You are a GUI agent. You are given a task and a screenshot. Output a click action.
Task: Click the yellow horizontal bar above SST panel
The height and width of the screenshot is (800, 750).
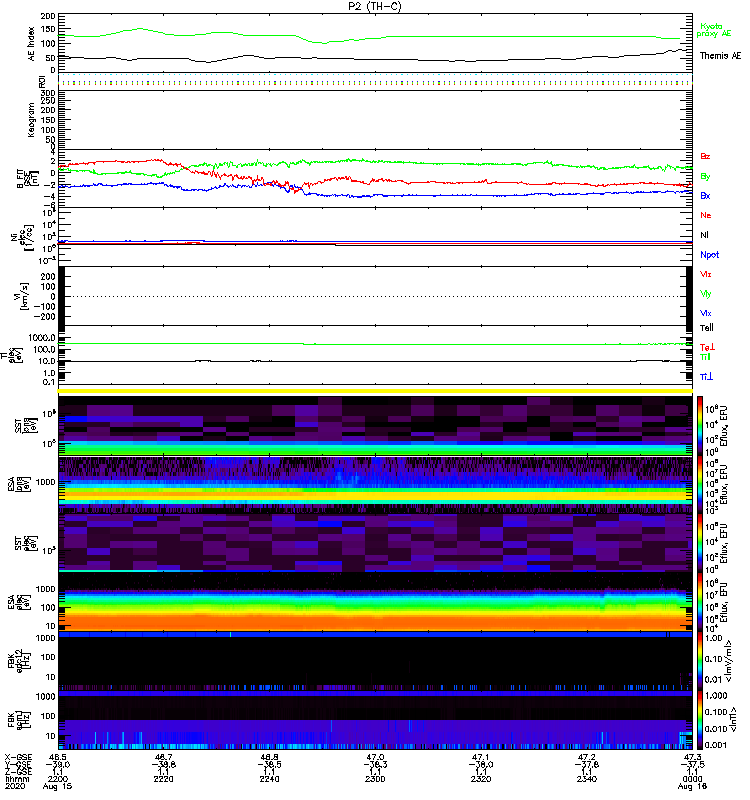[x=375, y=391]
